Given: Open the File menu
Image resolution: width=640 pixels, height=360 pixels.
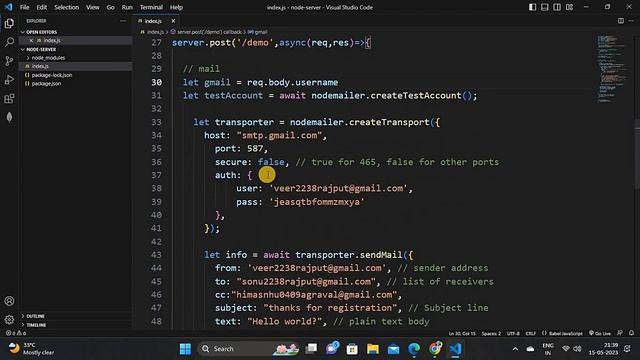Looking at the screenshot, I should (24, 7).
